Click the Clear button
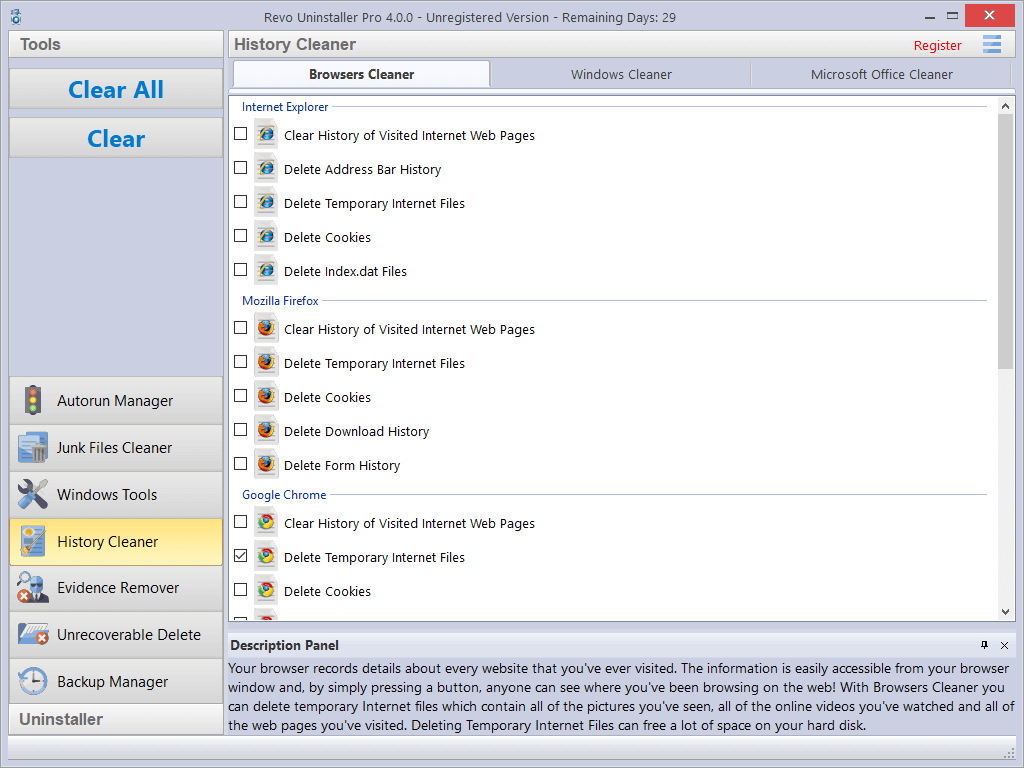Screen dimensions: 1024x768 pyautogui.click(x=116, y=138)
